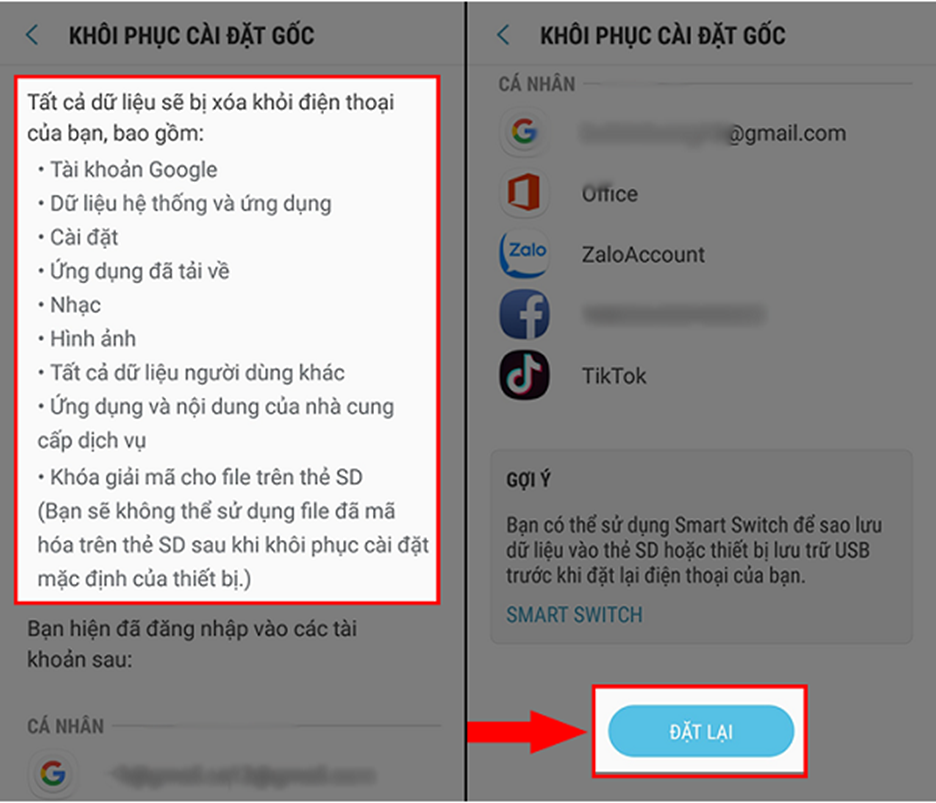Screen dimensions: 936x803
Task: Select the @gmail.com account entry
Action: tap(713, 133)
